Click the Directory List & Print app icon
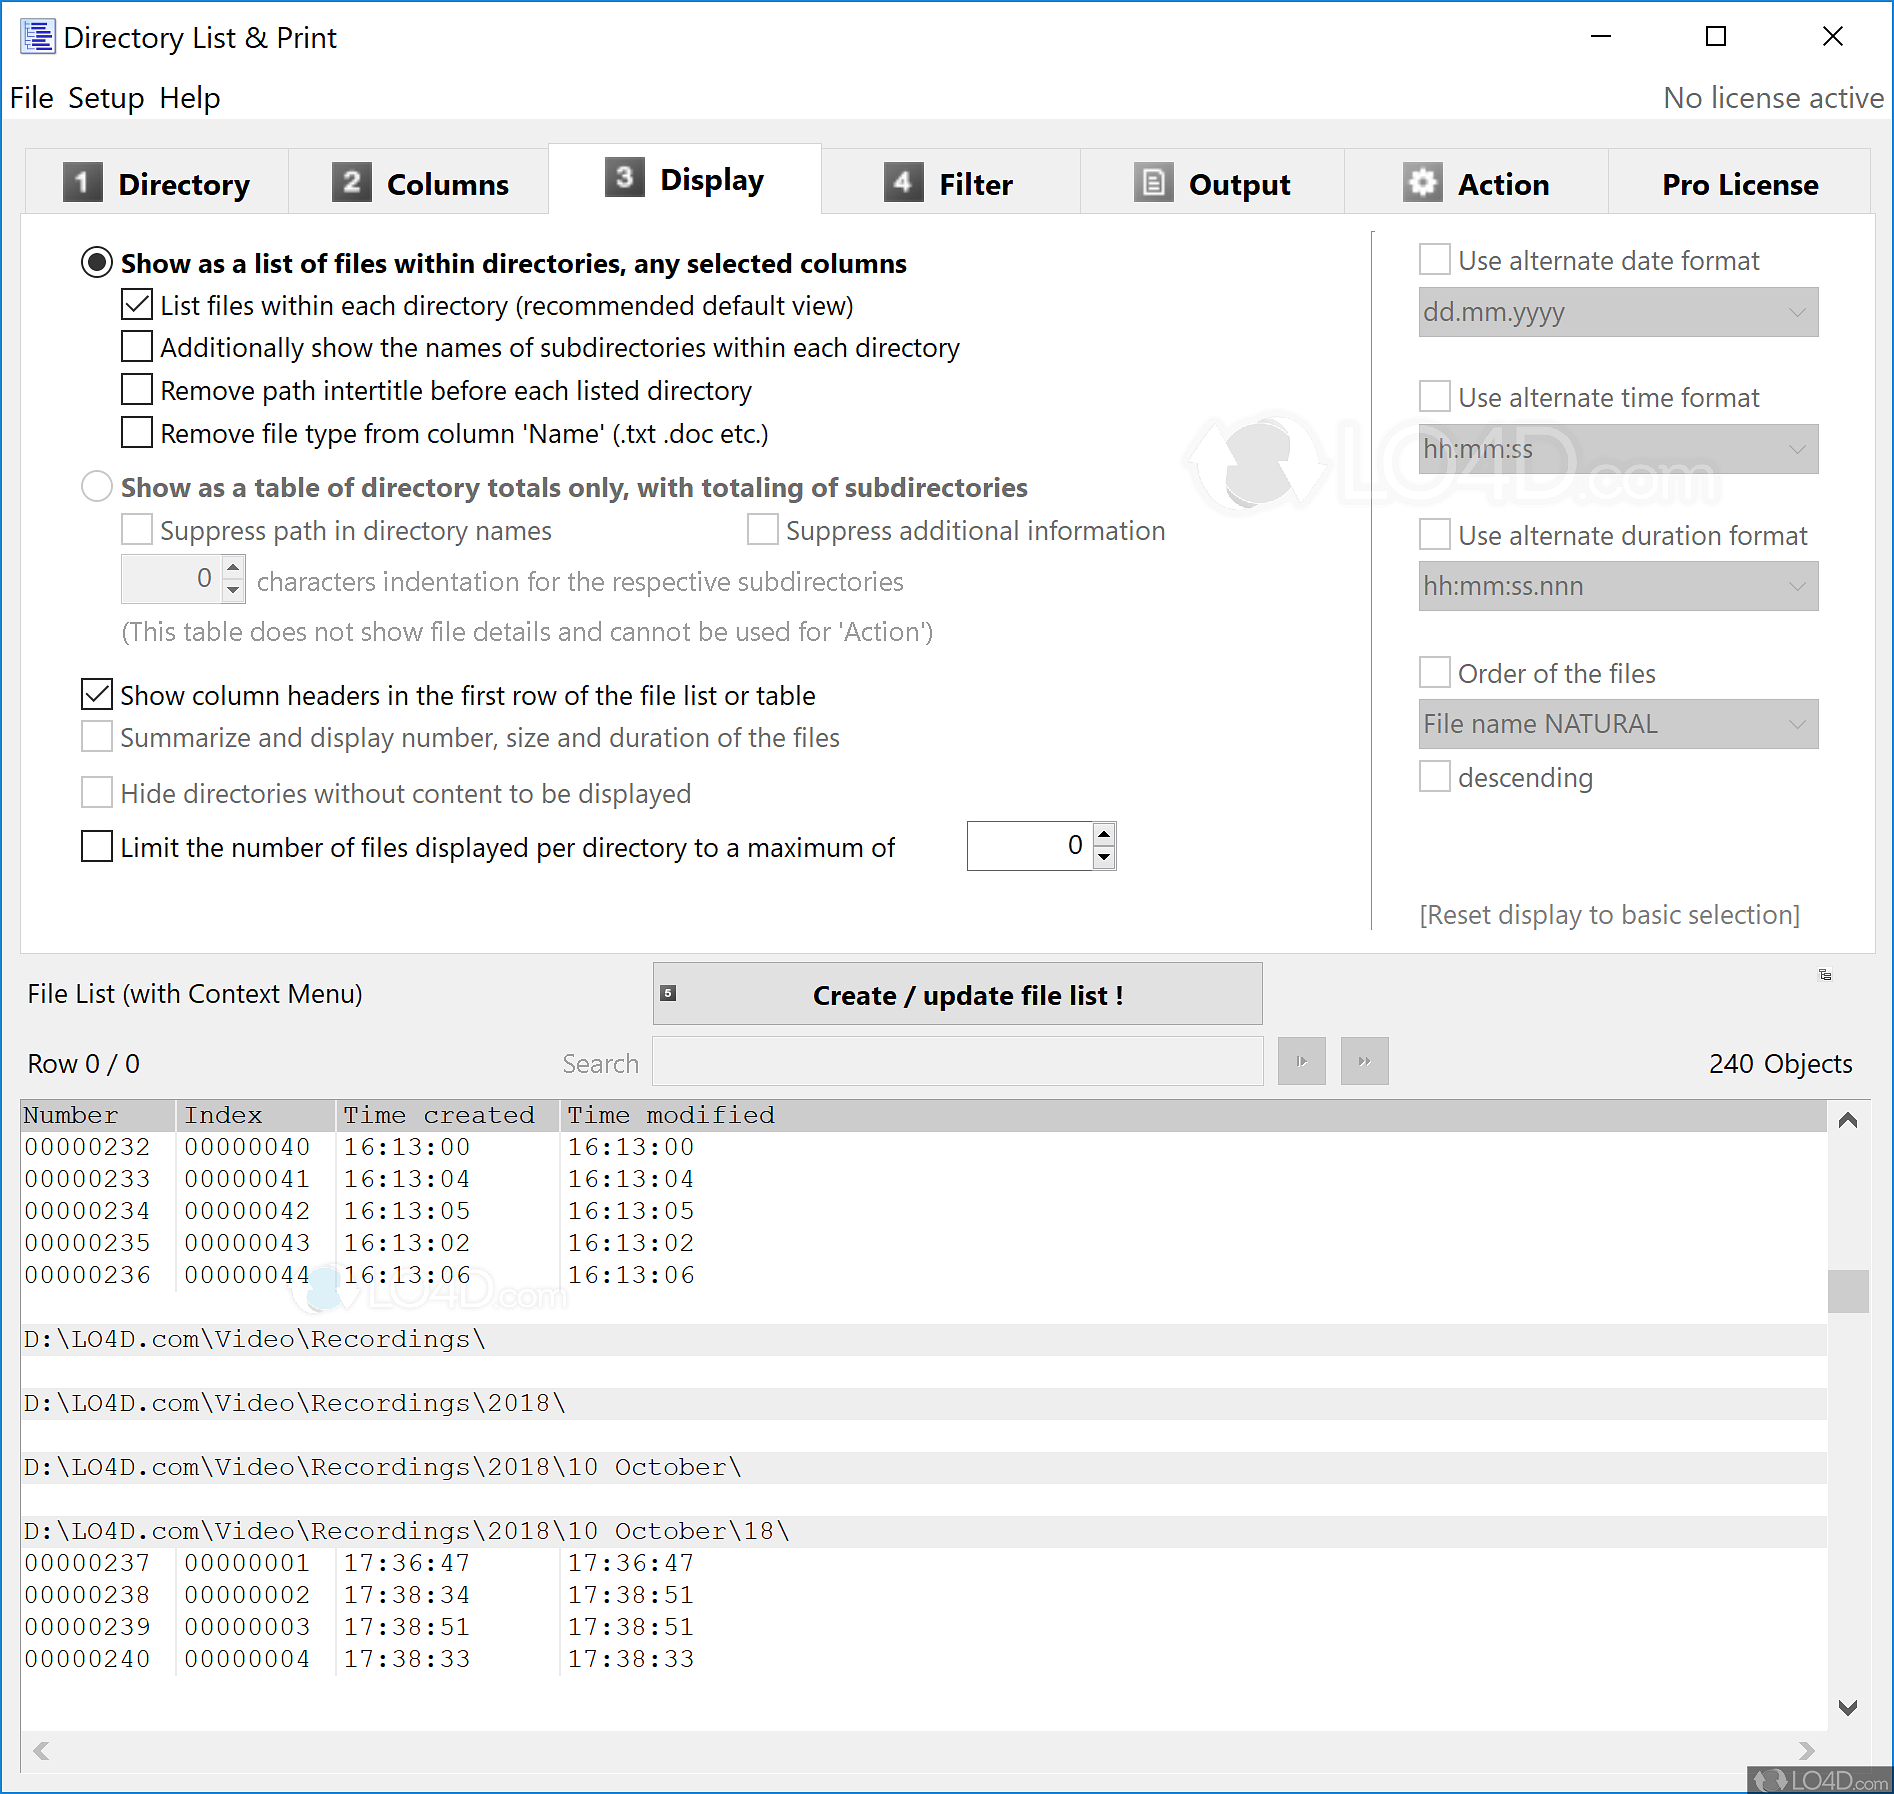 tap(38, 37)
